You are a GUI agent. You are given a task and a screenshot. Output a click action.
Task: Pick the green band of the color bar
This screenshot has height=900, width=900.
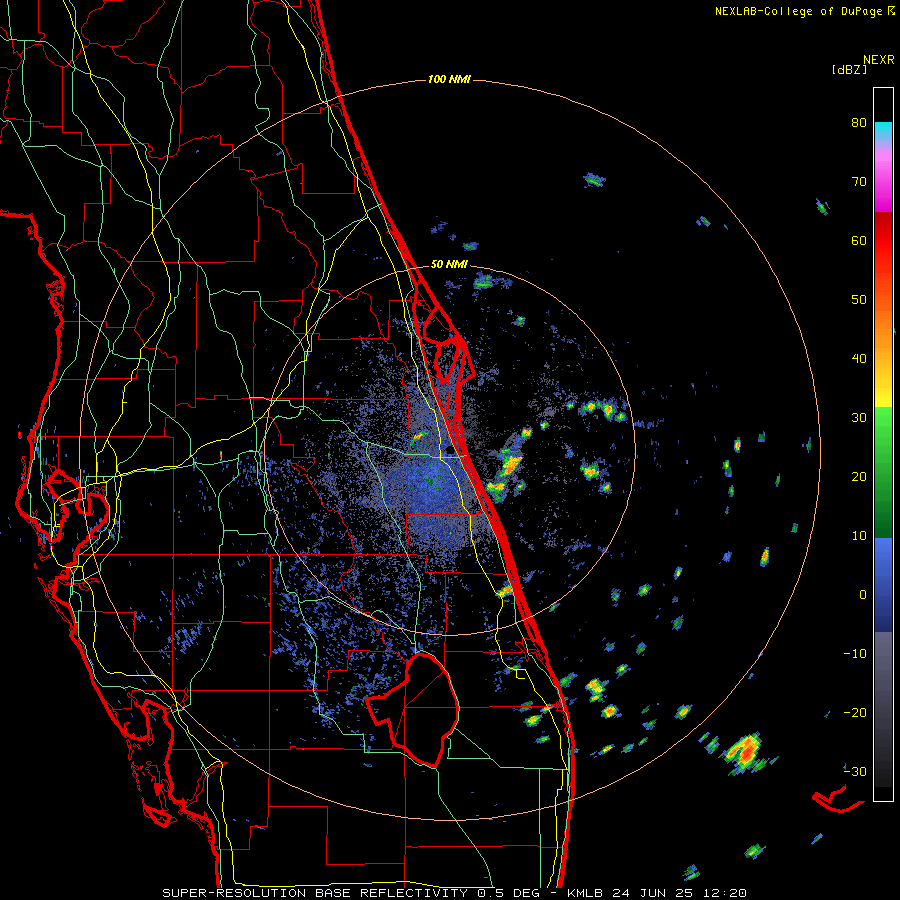pyautogui.click(x=883, y=472)
